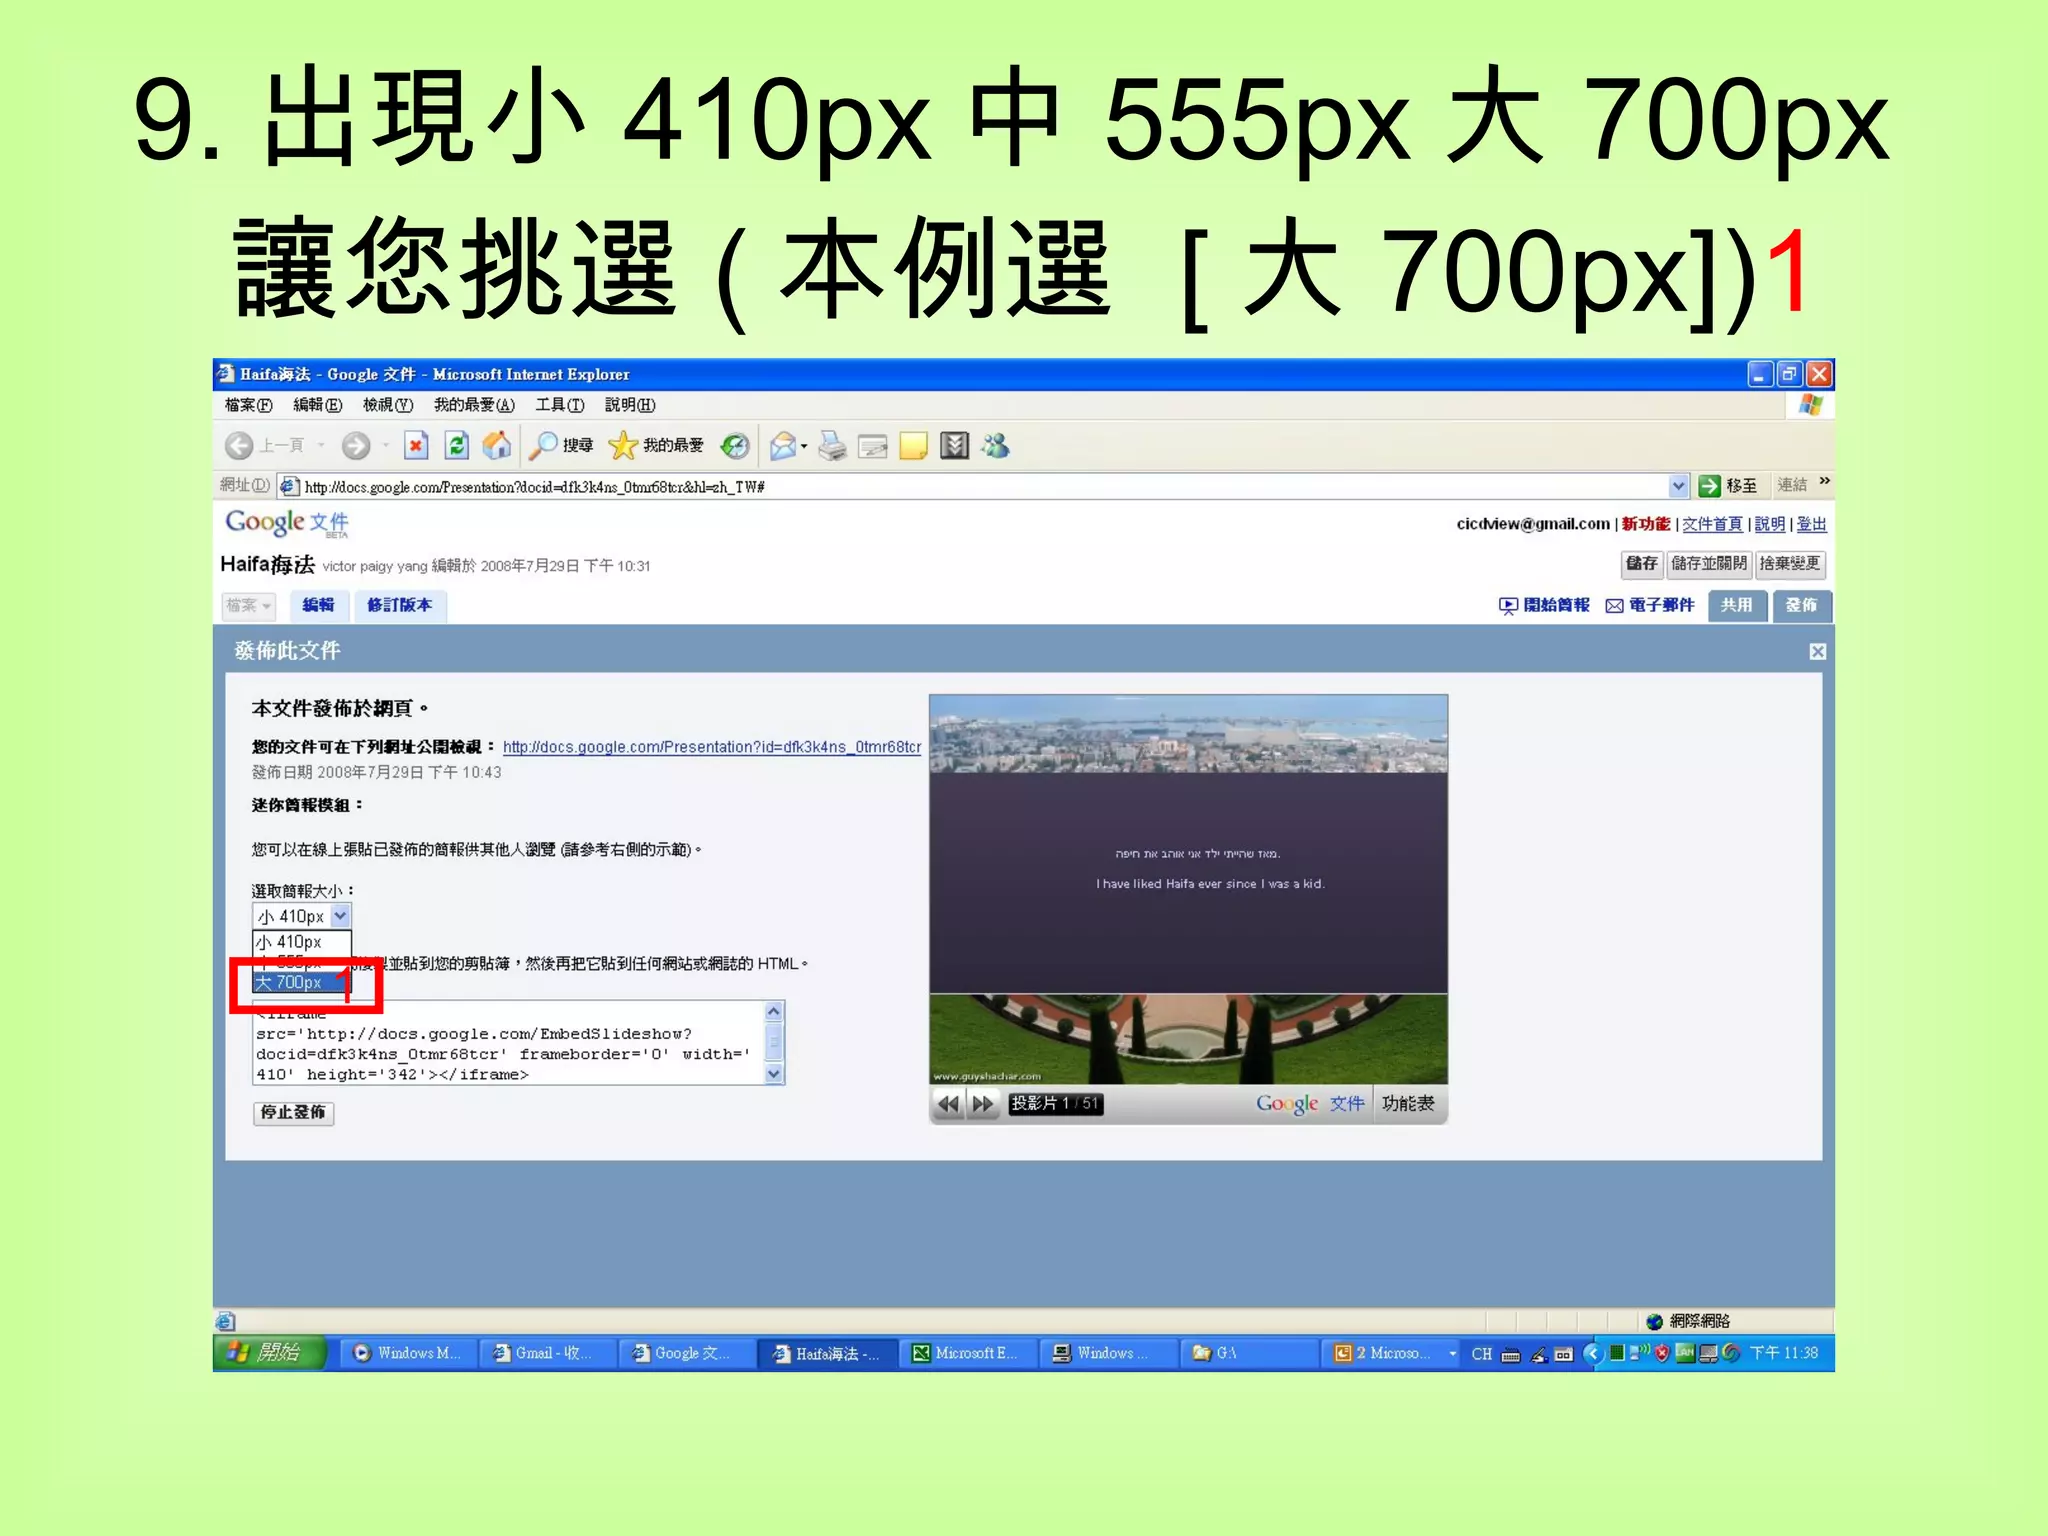2048x1536 pixels.
Task: Click the 文件首頁 link
Action: pos(1712,524)
